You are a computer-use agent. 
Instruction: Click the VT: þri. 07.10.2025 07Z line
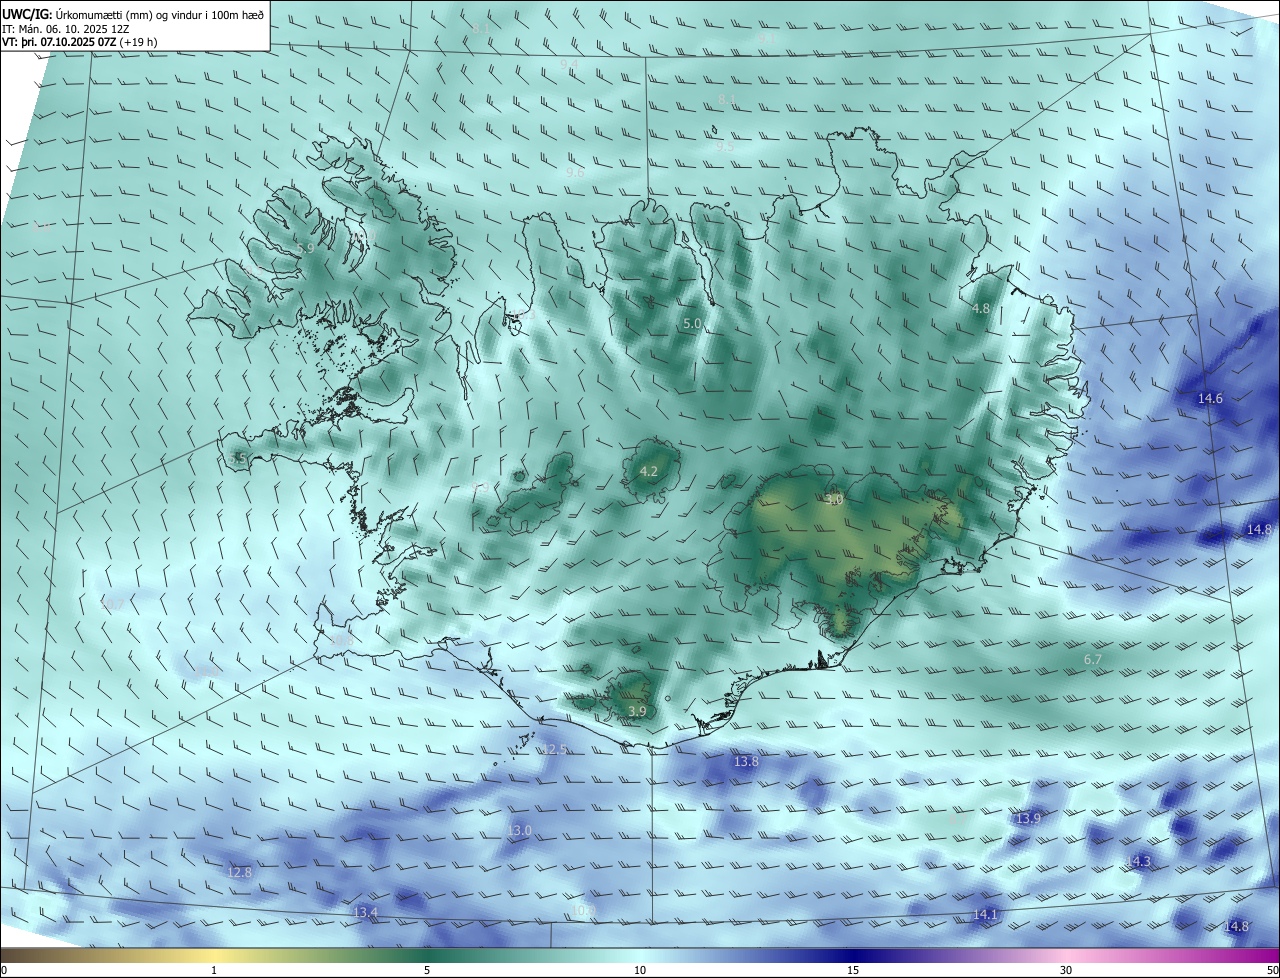[79, 42]
